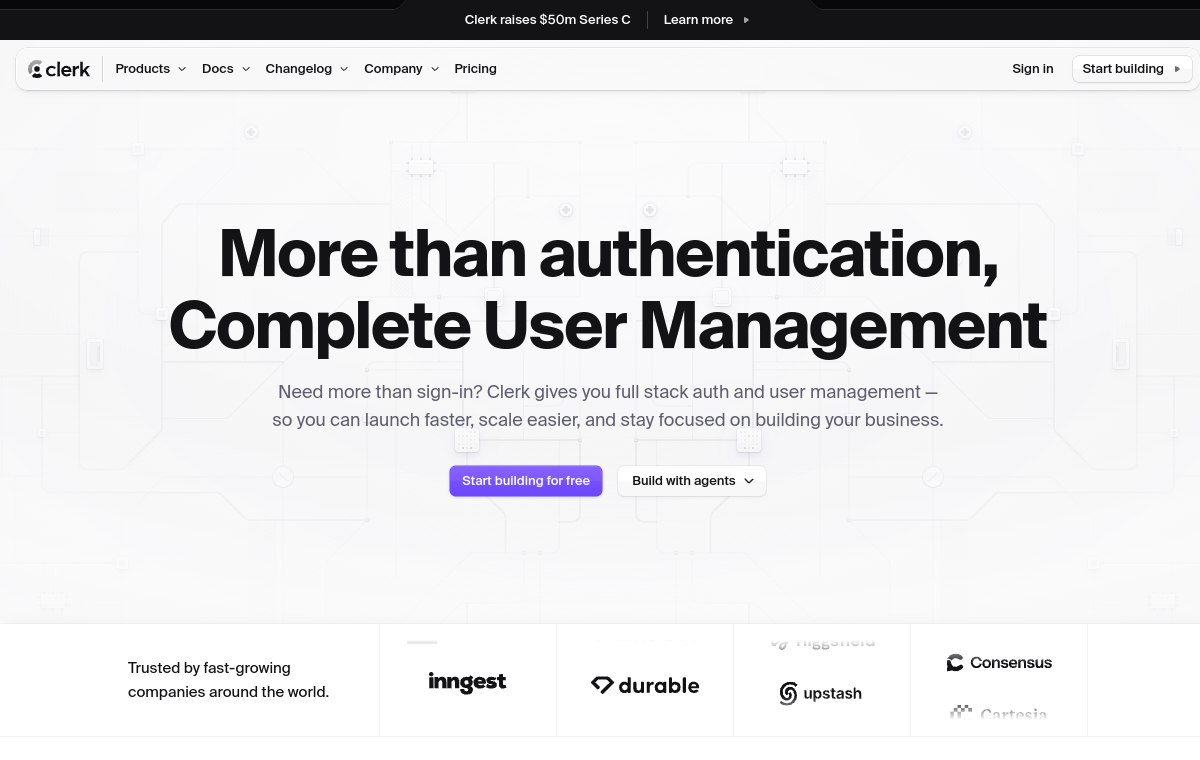Go to the Pricing page

[x=475, y=69]
